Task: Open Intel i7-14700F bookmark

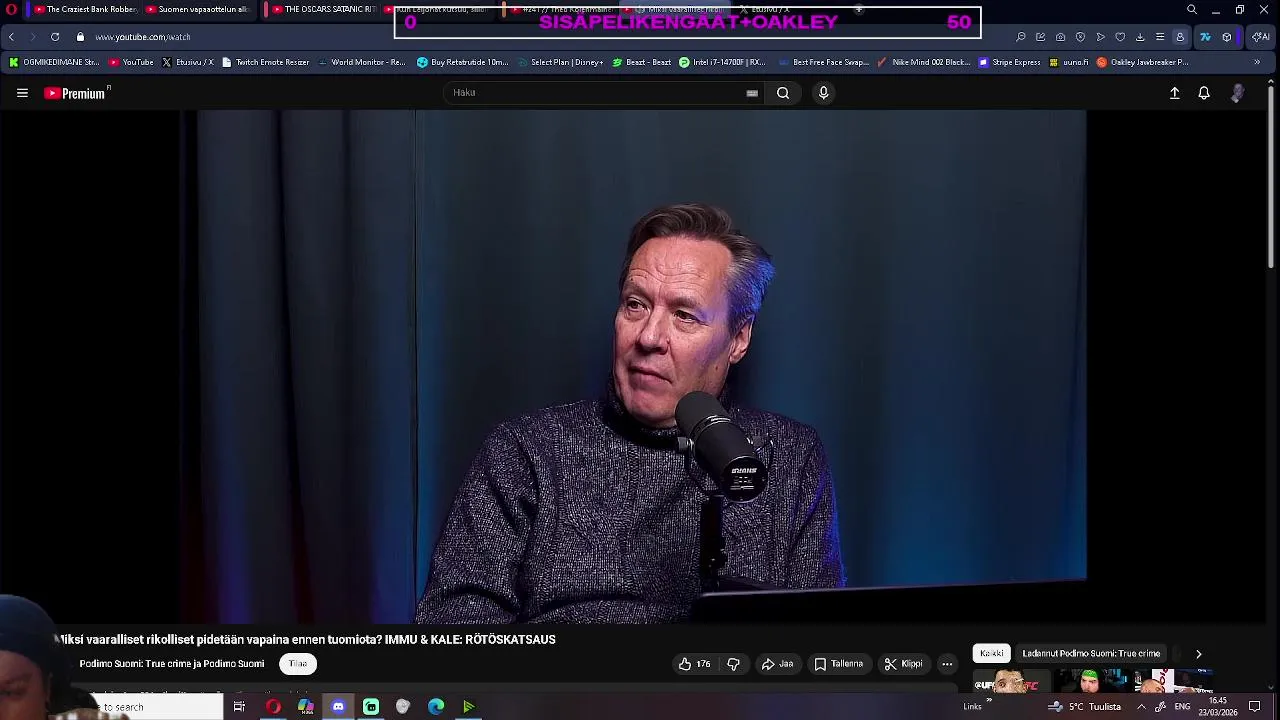Action: (722, 62)
